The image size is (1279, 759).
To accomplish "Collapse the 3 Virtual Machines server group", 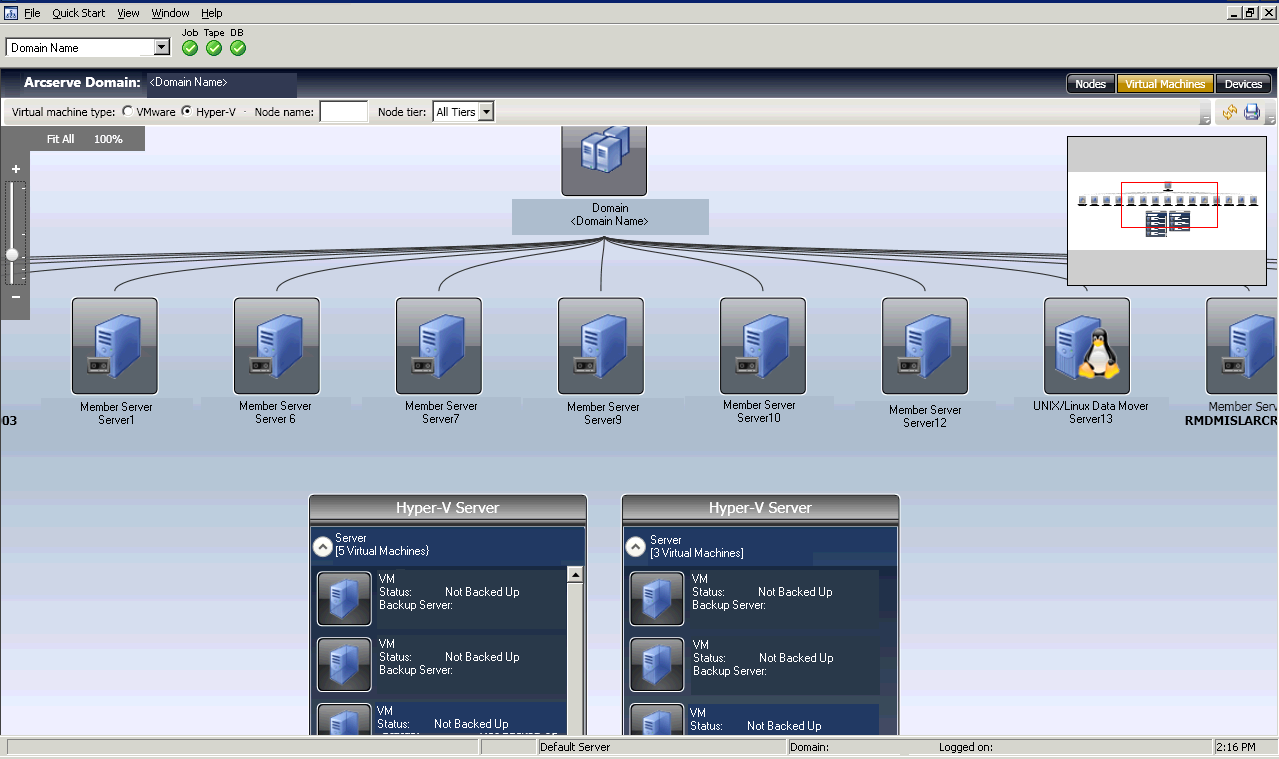I will point(635,547).
